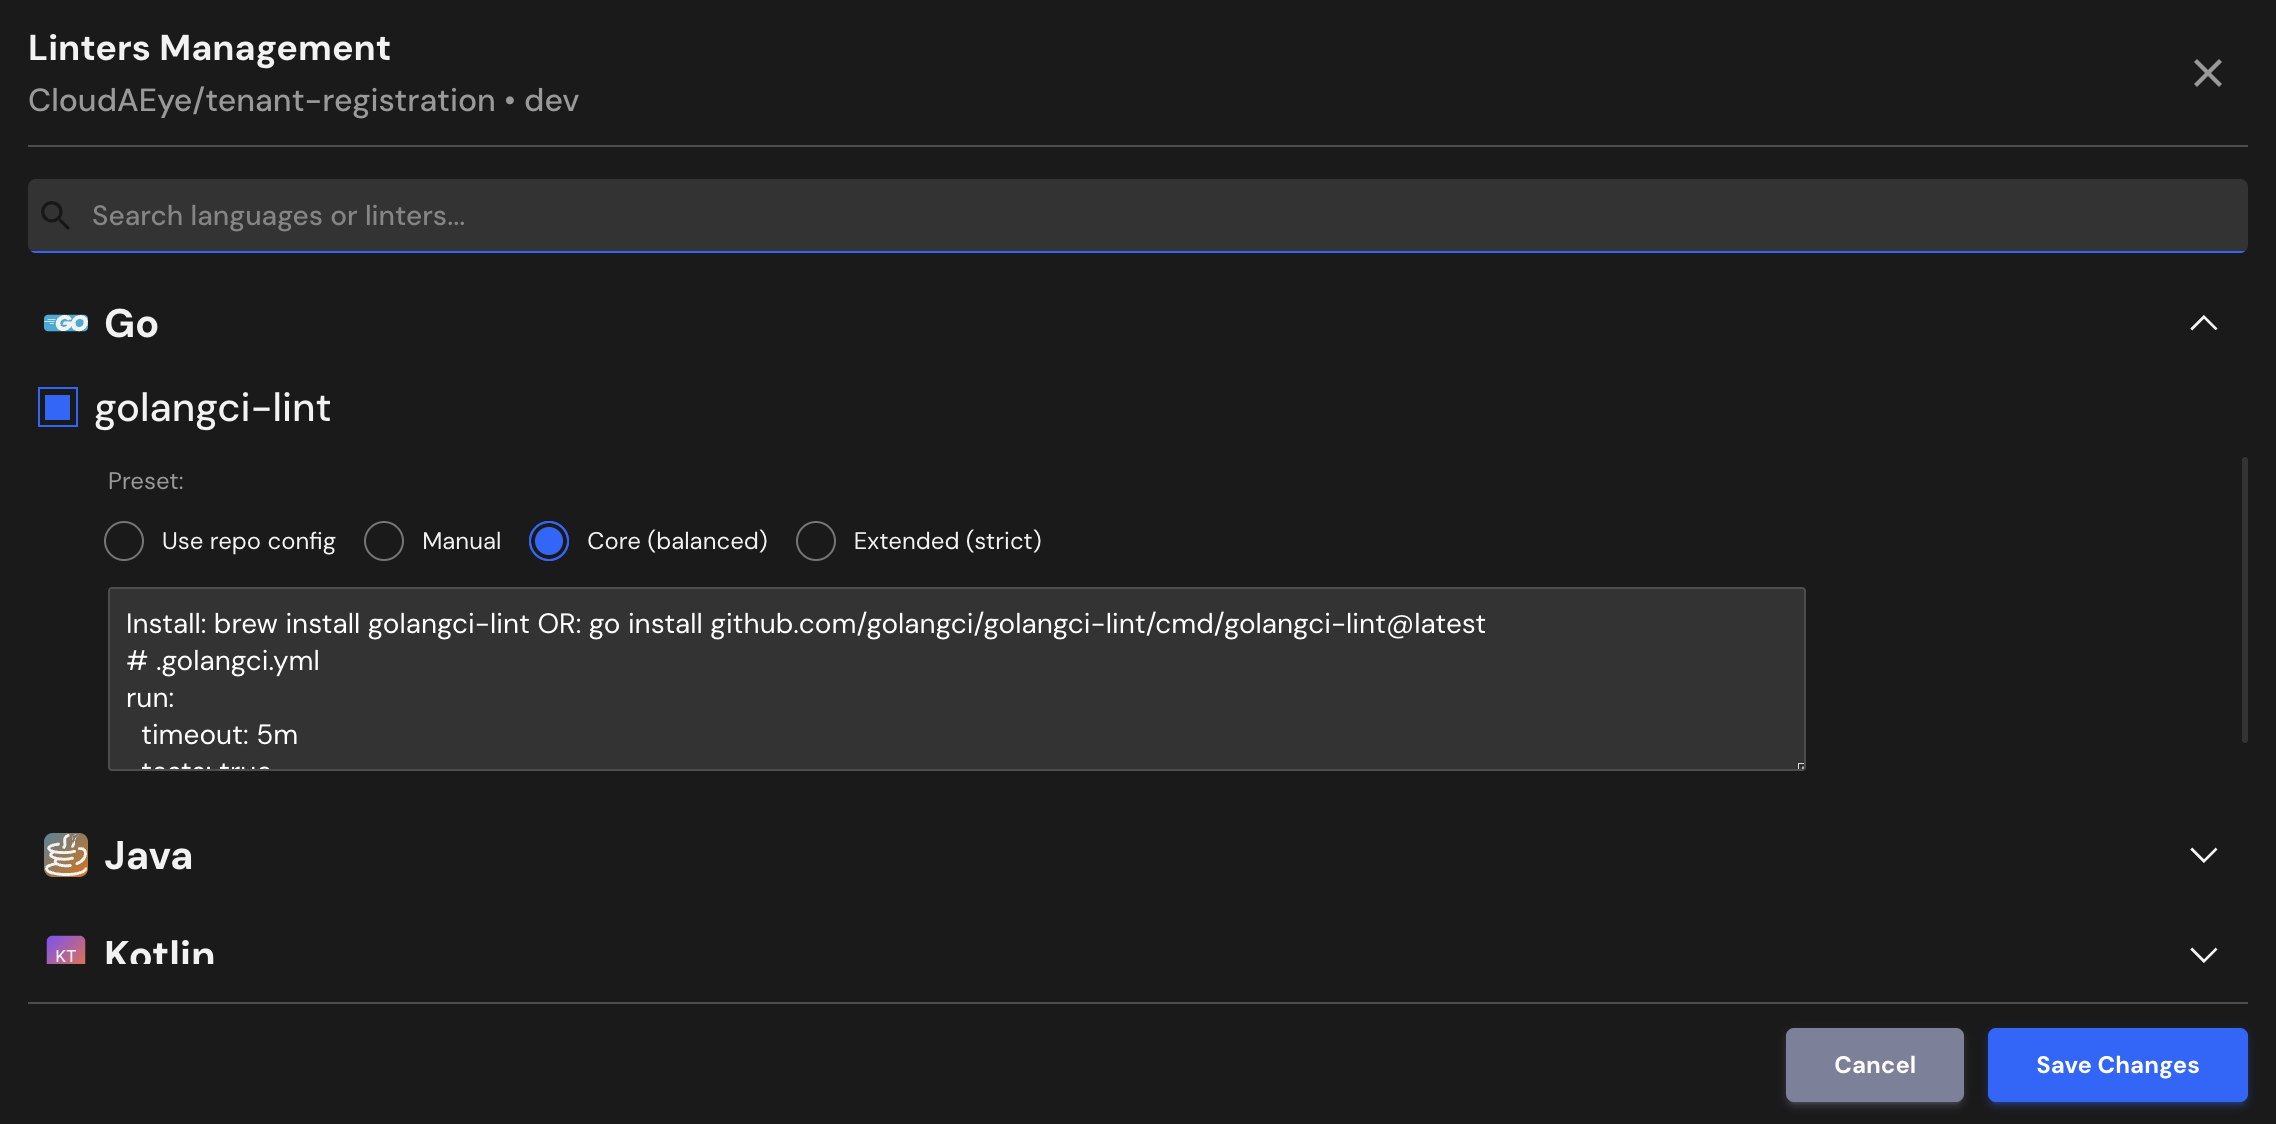This screenshot has height=1124, width=2276.
Task: Click the Java section heading
Action: (x=148, y=855)
